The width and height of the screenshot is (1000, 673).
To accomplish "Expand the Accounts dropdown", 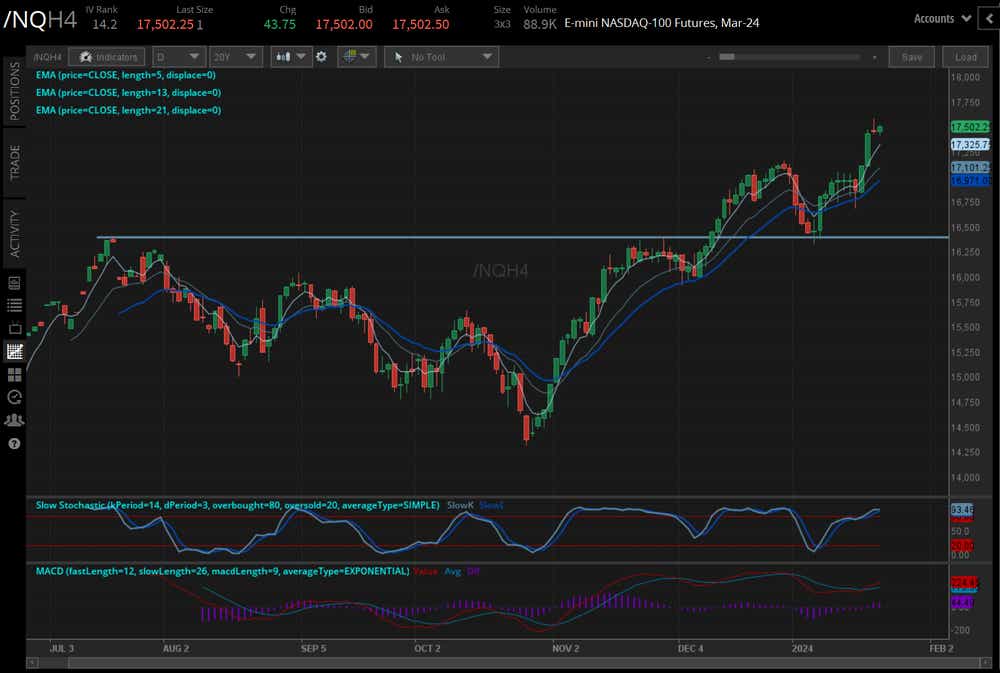I will coord(942,18).
